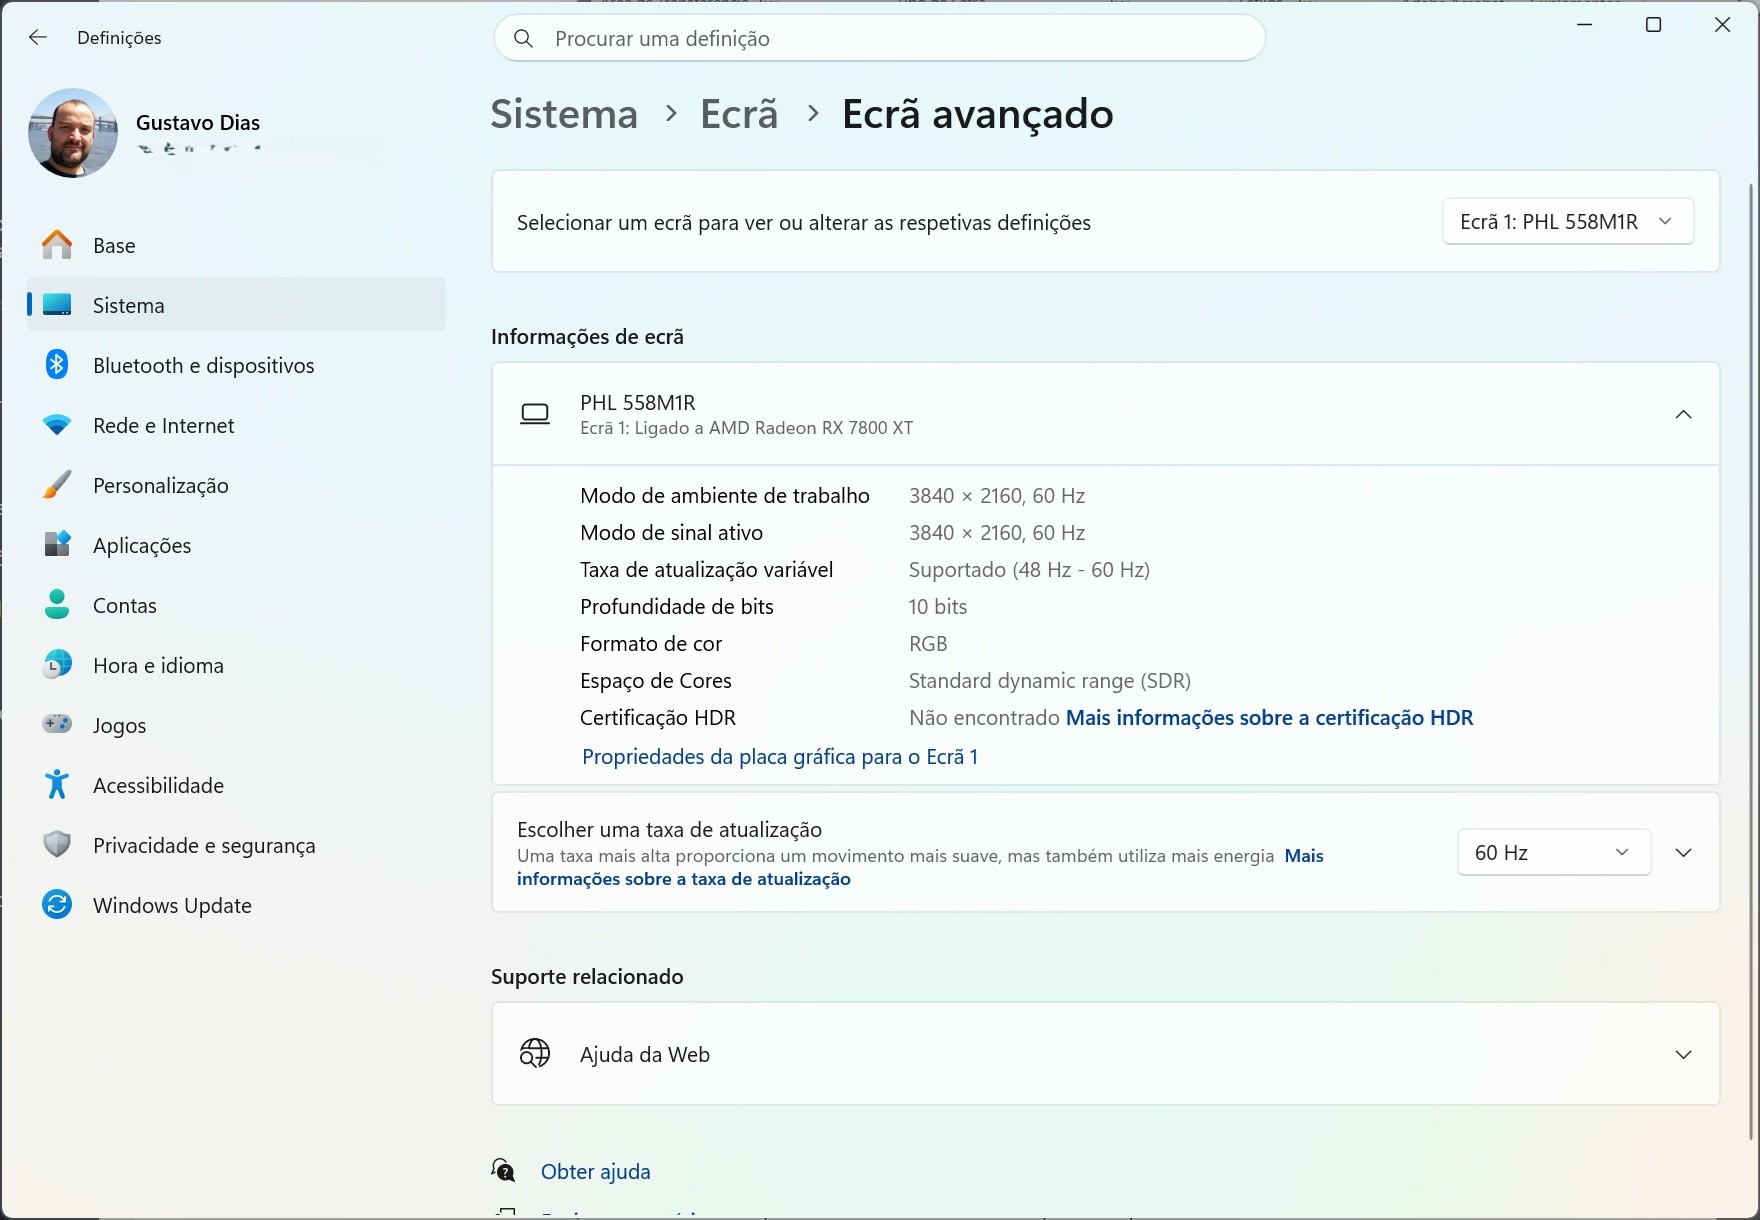Go to Base in the sidebar
1760x1220 pixels.
(x=114, y=246)
